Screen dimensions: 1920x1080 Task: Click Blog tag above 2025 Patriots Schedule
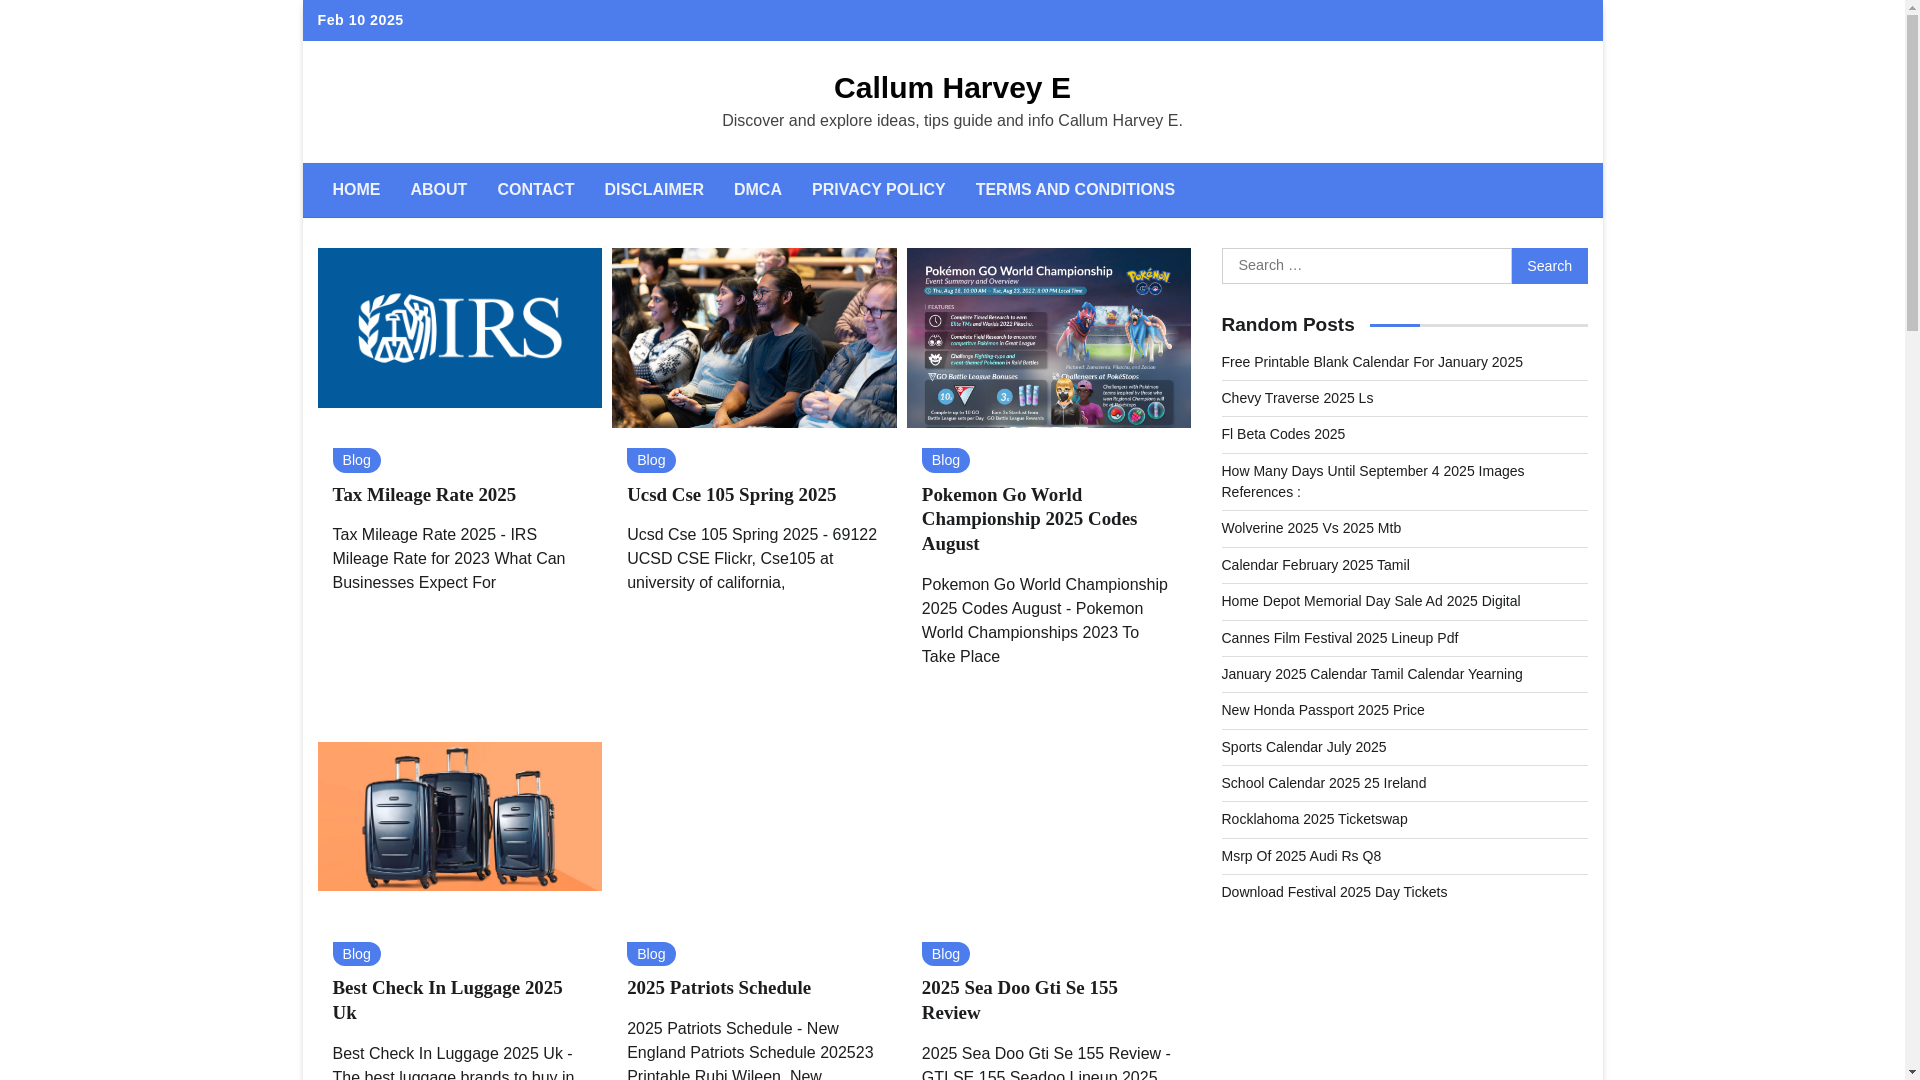[651, 954]
